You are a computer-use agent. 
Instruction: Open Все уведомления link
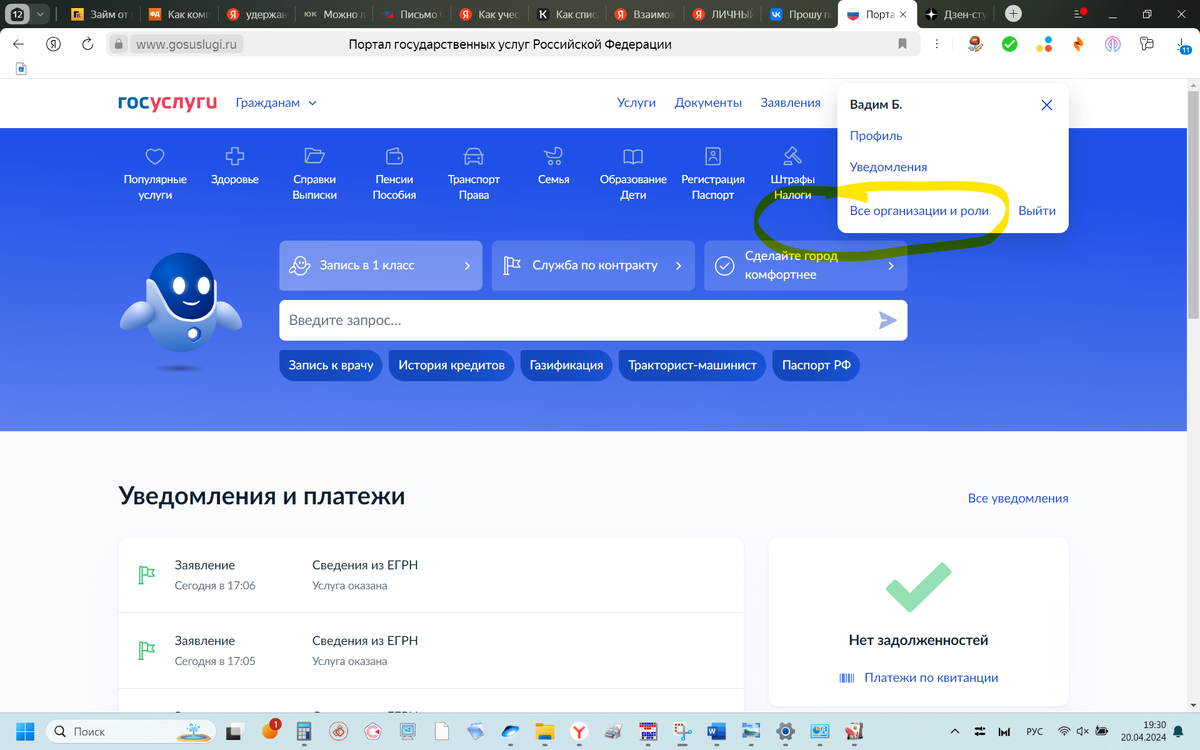click(1018, 498)
